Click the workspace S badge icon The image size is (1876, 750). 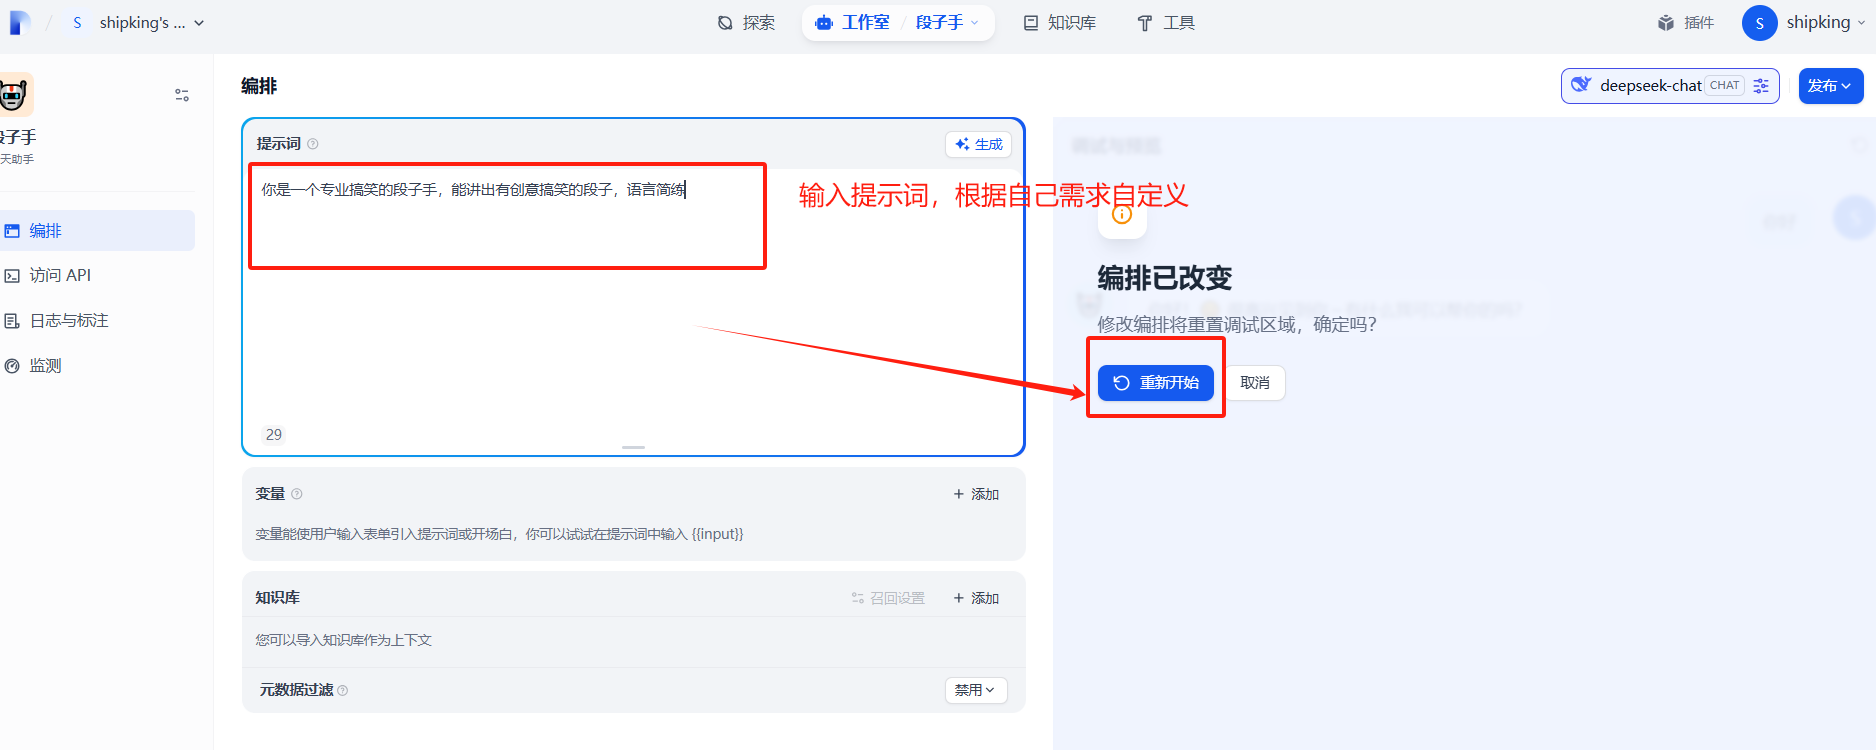tap(77, 22)
